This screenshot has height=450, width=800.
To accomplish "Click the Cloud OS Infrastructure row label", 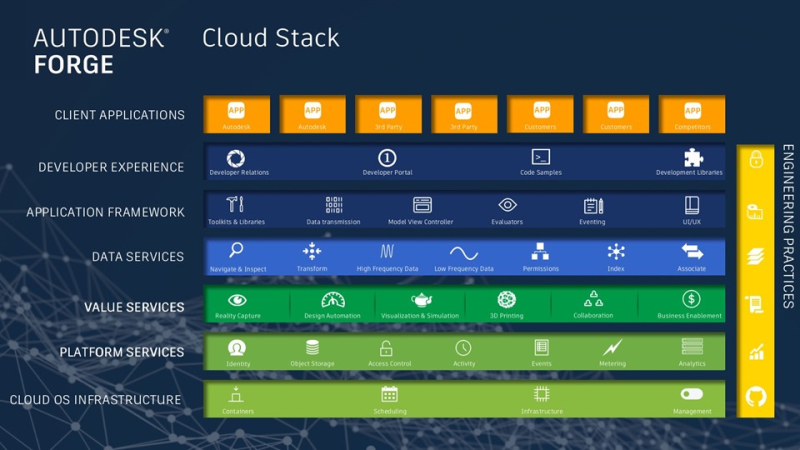I will pos(95,399).
